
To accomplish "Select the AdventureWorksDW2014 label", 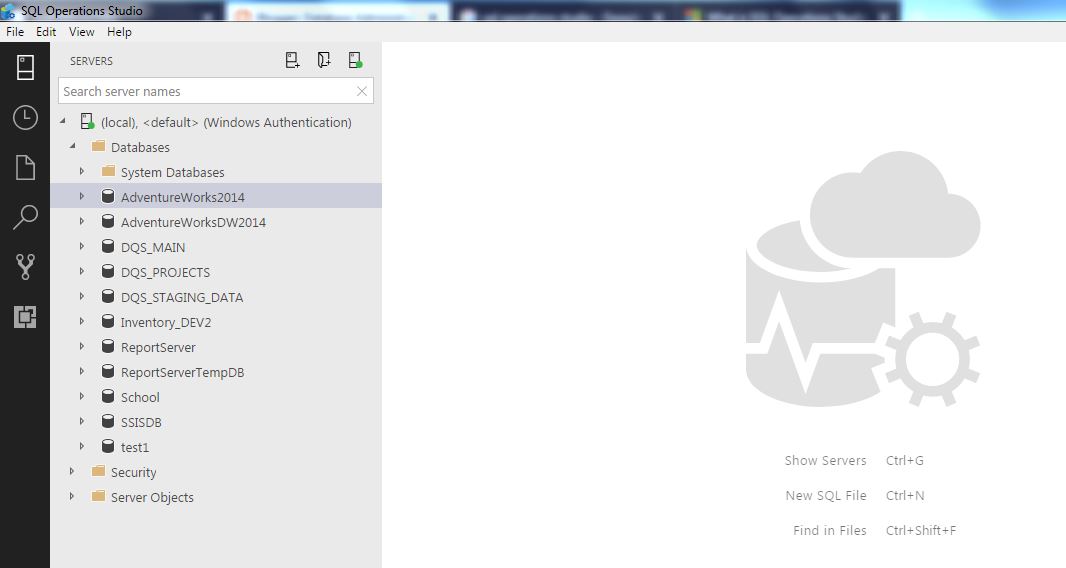I will pyautogui.click(x=193, y=222).
